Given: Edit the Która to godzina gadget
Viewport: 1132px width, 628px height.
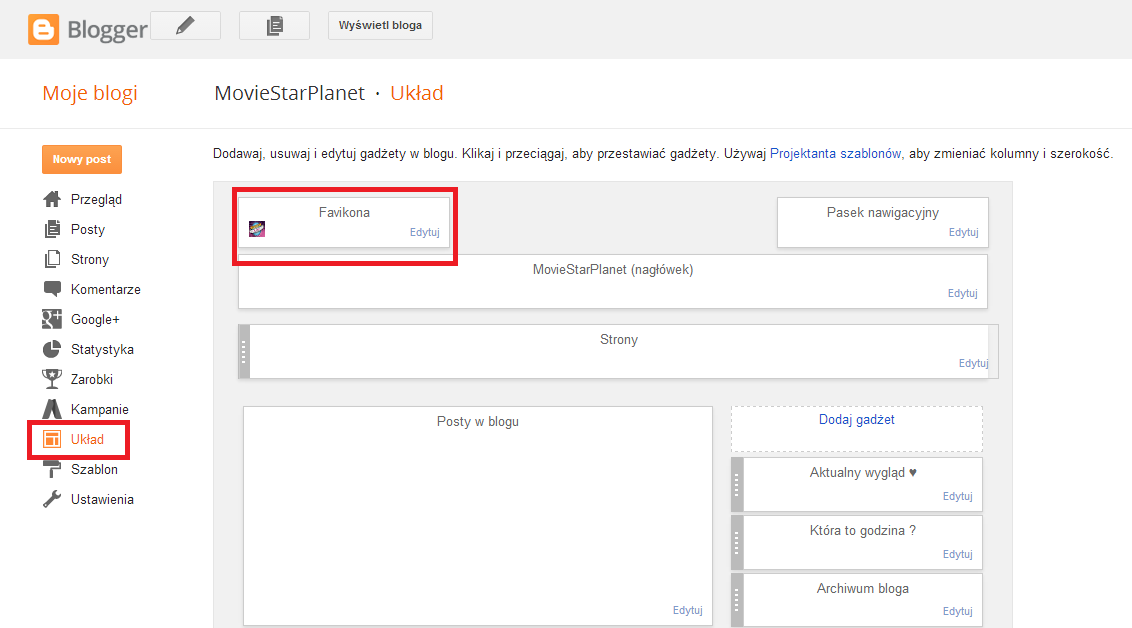Looking at the screenshot, I should point(957,554).
